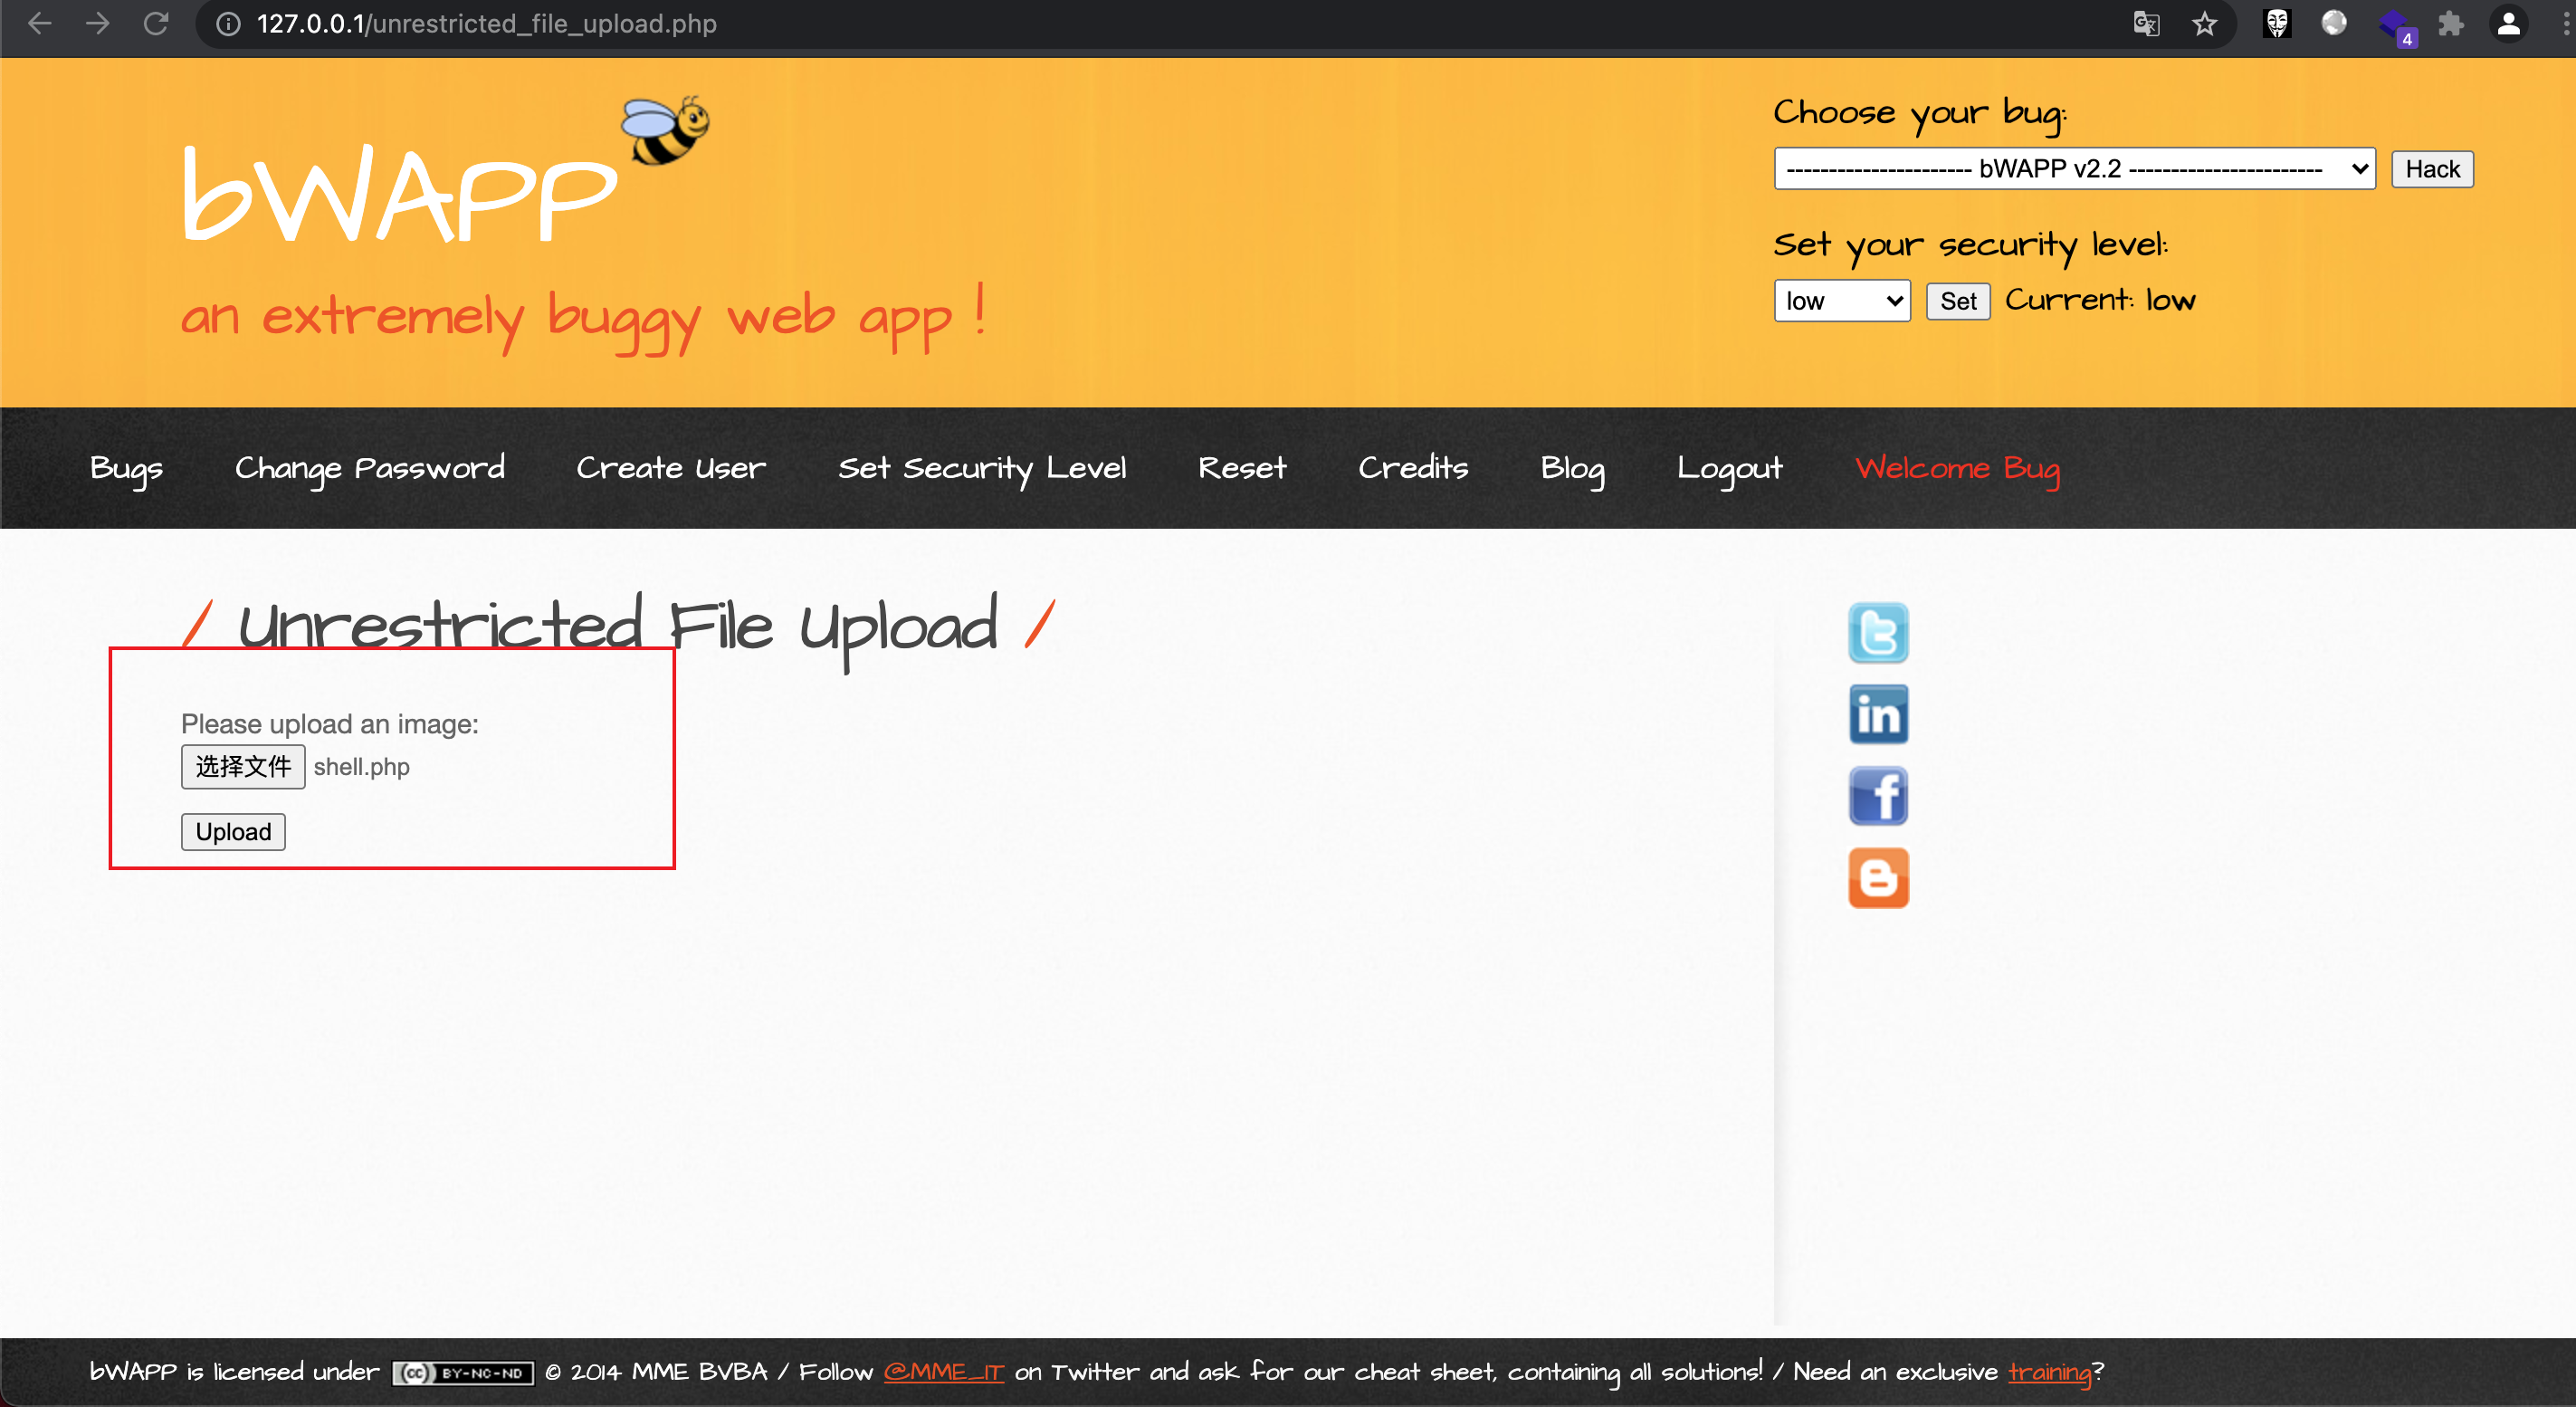The height and width of the screenshot is (1407, 2576).
Task: Click the Set security level button
Action: click(x=1957, y=301)
